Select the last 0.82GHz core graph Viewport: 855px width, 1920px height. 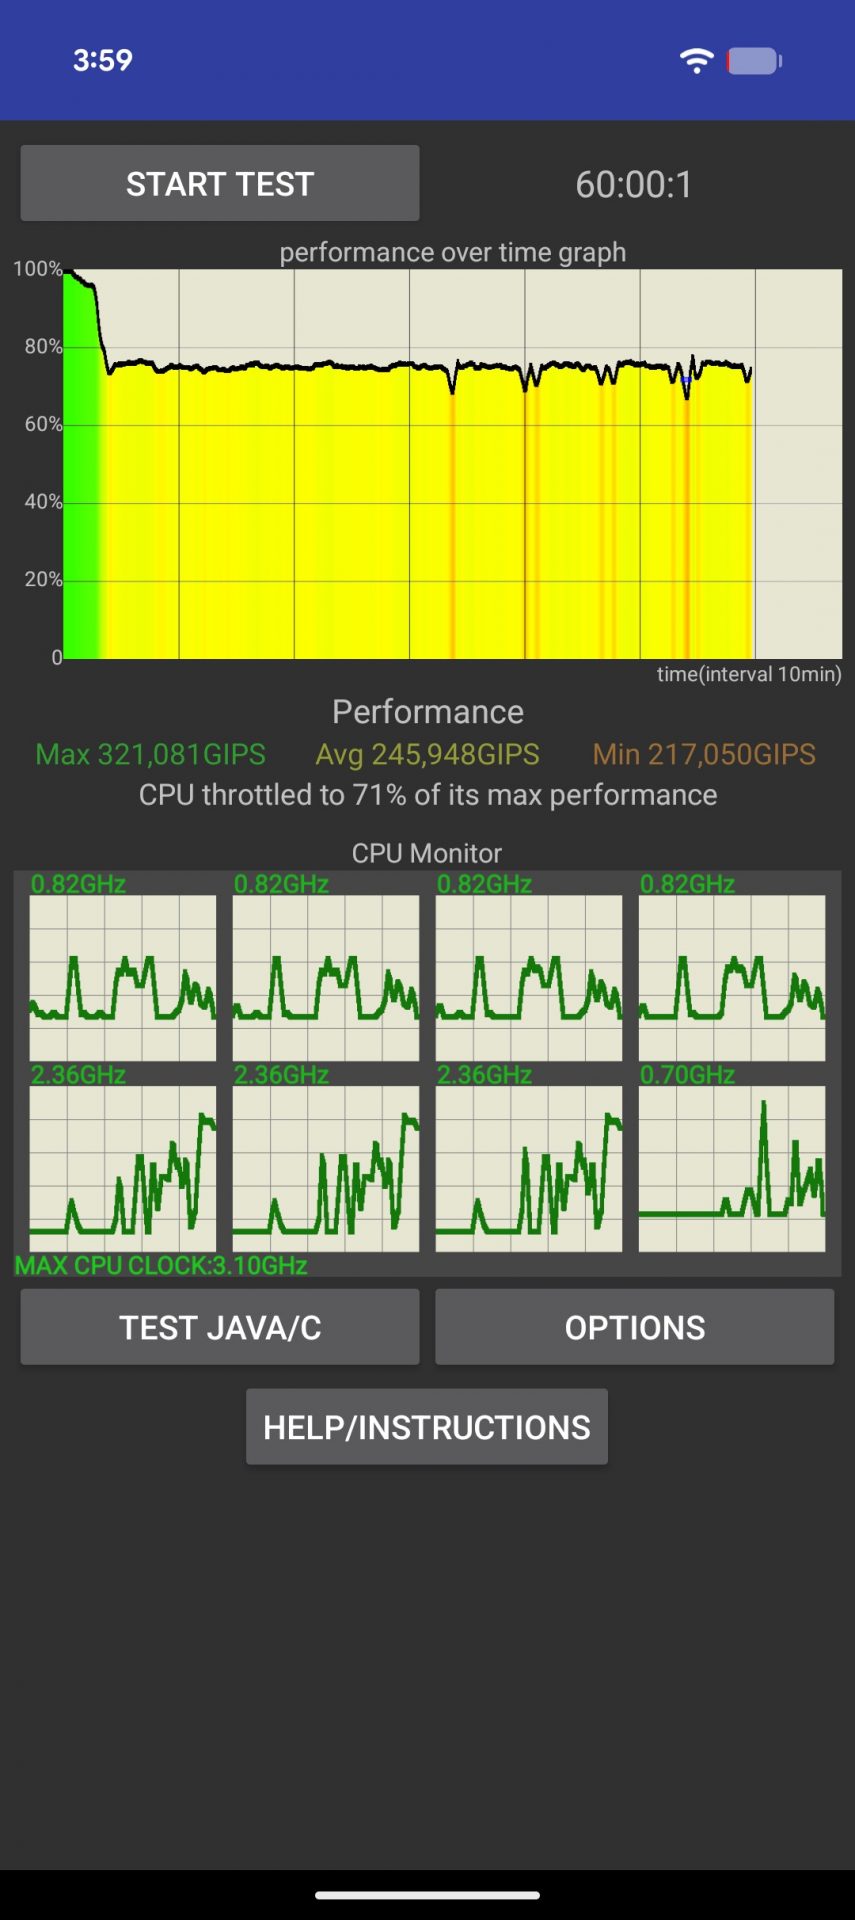pyautogui.click(x=732, y=977)
